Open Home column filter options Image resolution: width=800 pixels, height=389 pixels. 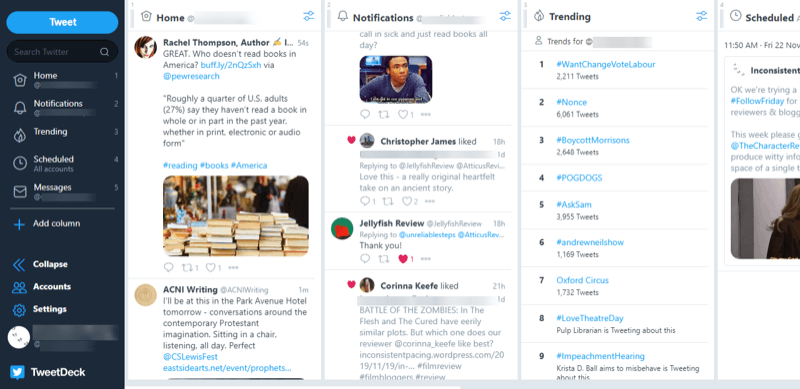tap(309, 16)
